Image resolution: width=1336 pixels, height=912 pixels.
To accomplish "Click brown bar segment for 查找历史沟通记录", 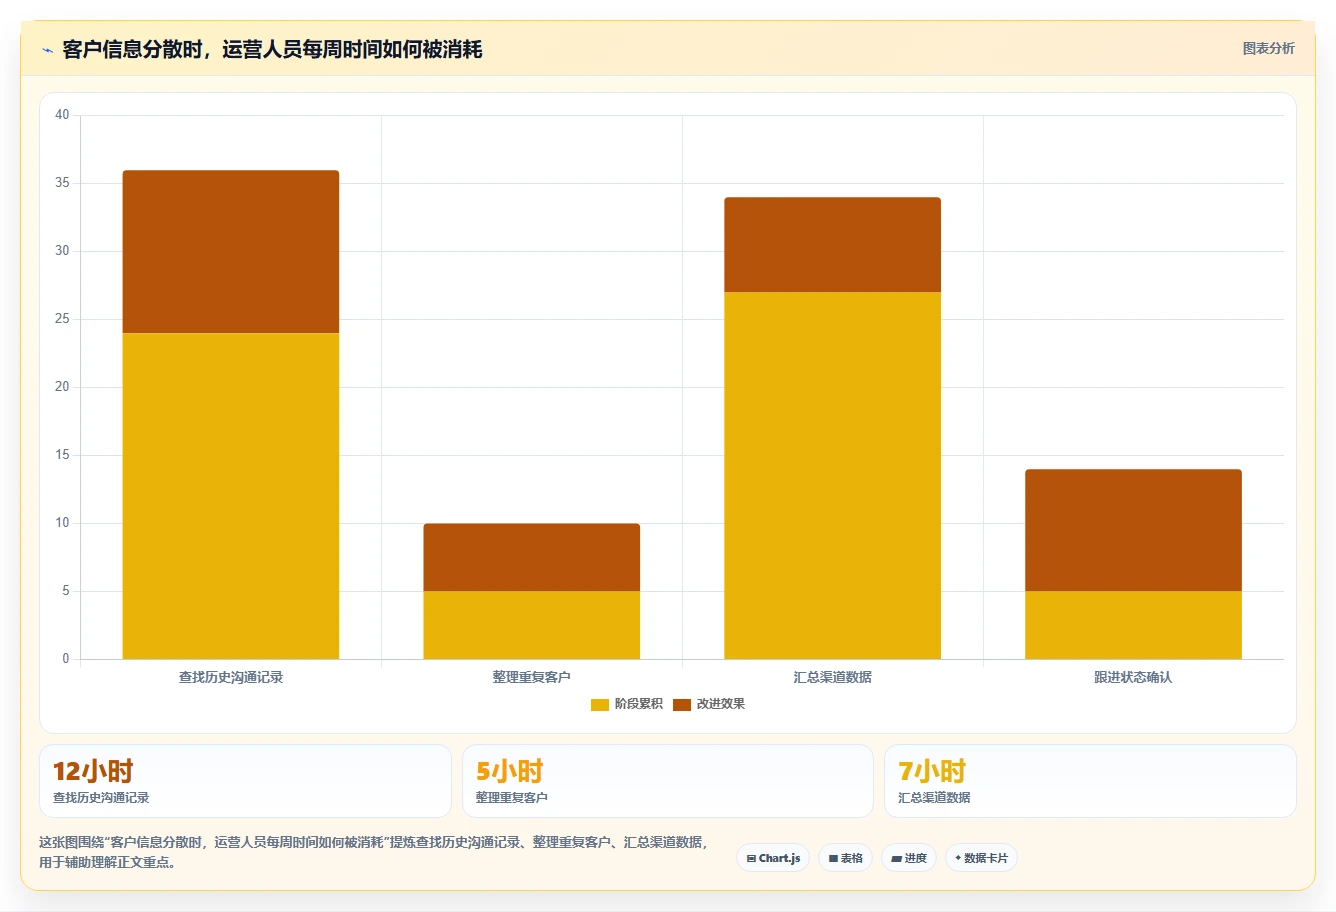I will (x=231, y=252).
